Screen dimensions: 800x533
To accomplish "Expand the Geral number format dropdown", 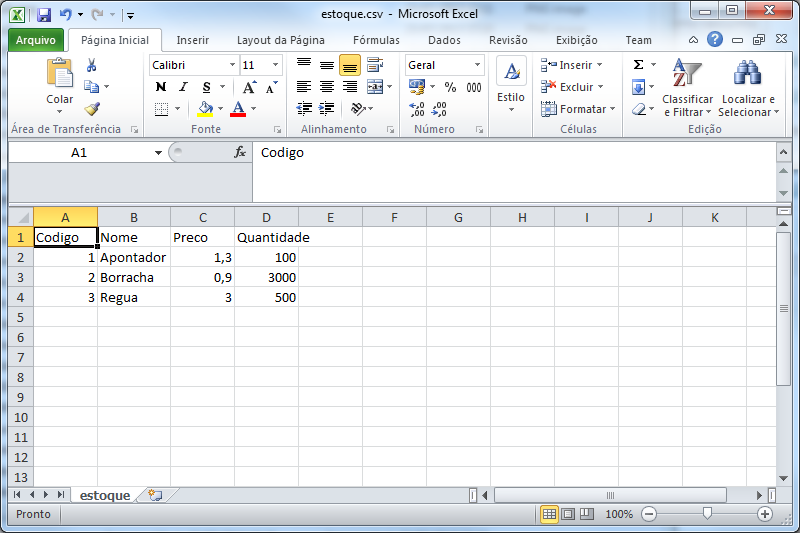I will [477, 65].
